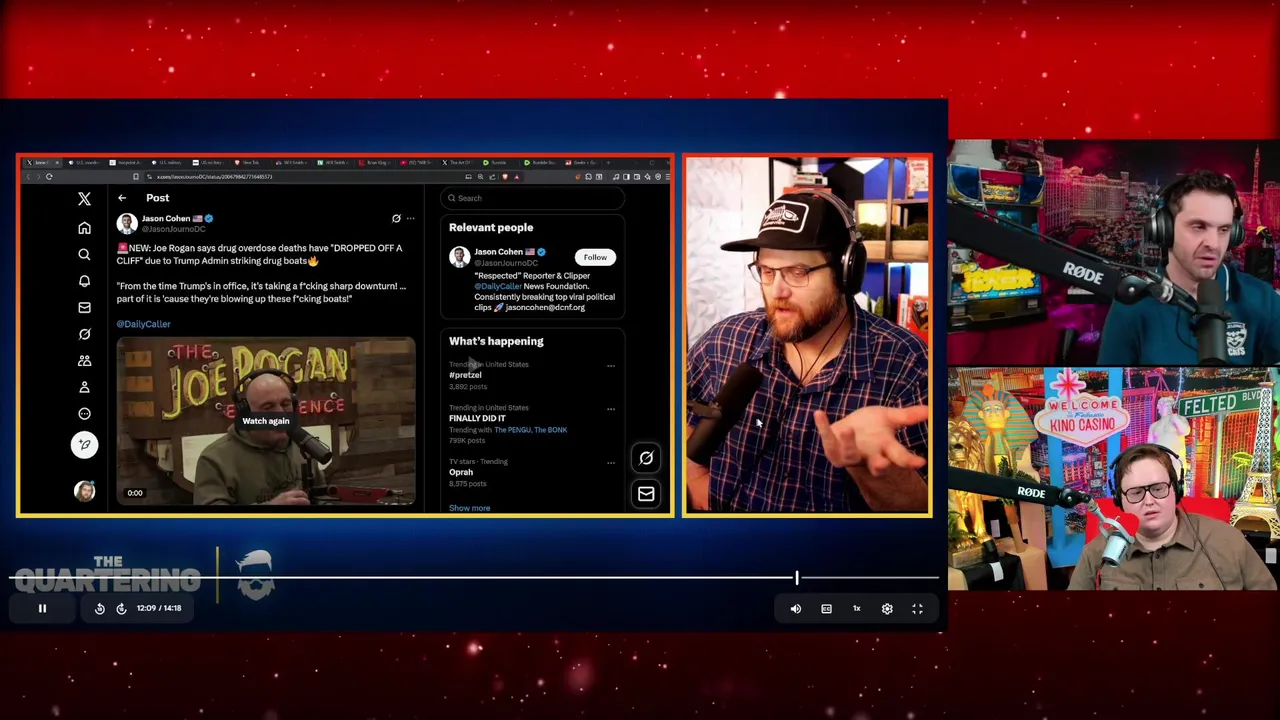Go to Home in the X sidebar
Screen dimensions: 1280x720
84,228
